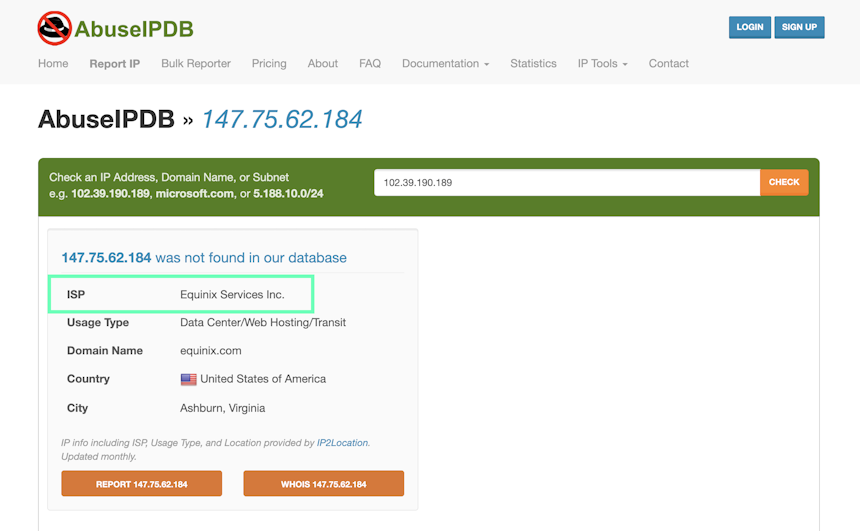Click the AbuseIPDB green logo text
Viewport: 860px width, 531px height.
pos(134,29)
